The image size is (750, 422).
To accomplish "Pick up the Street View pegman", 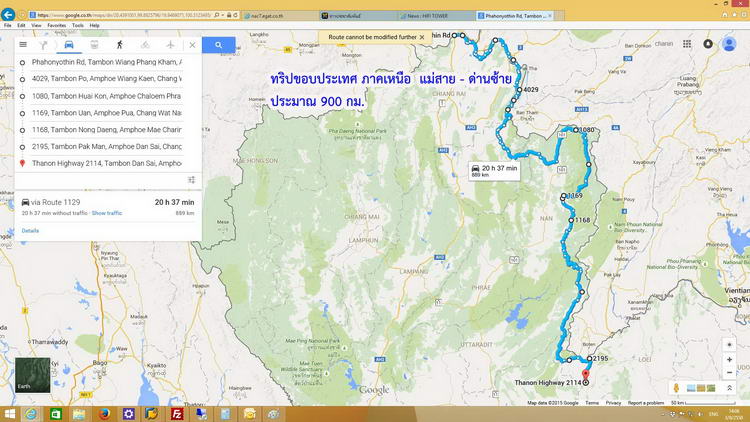I will [676, 388].
